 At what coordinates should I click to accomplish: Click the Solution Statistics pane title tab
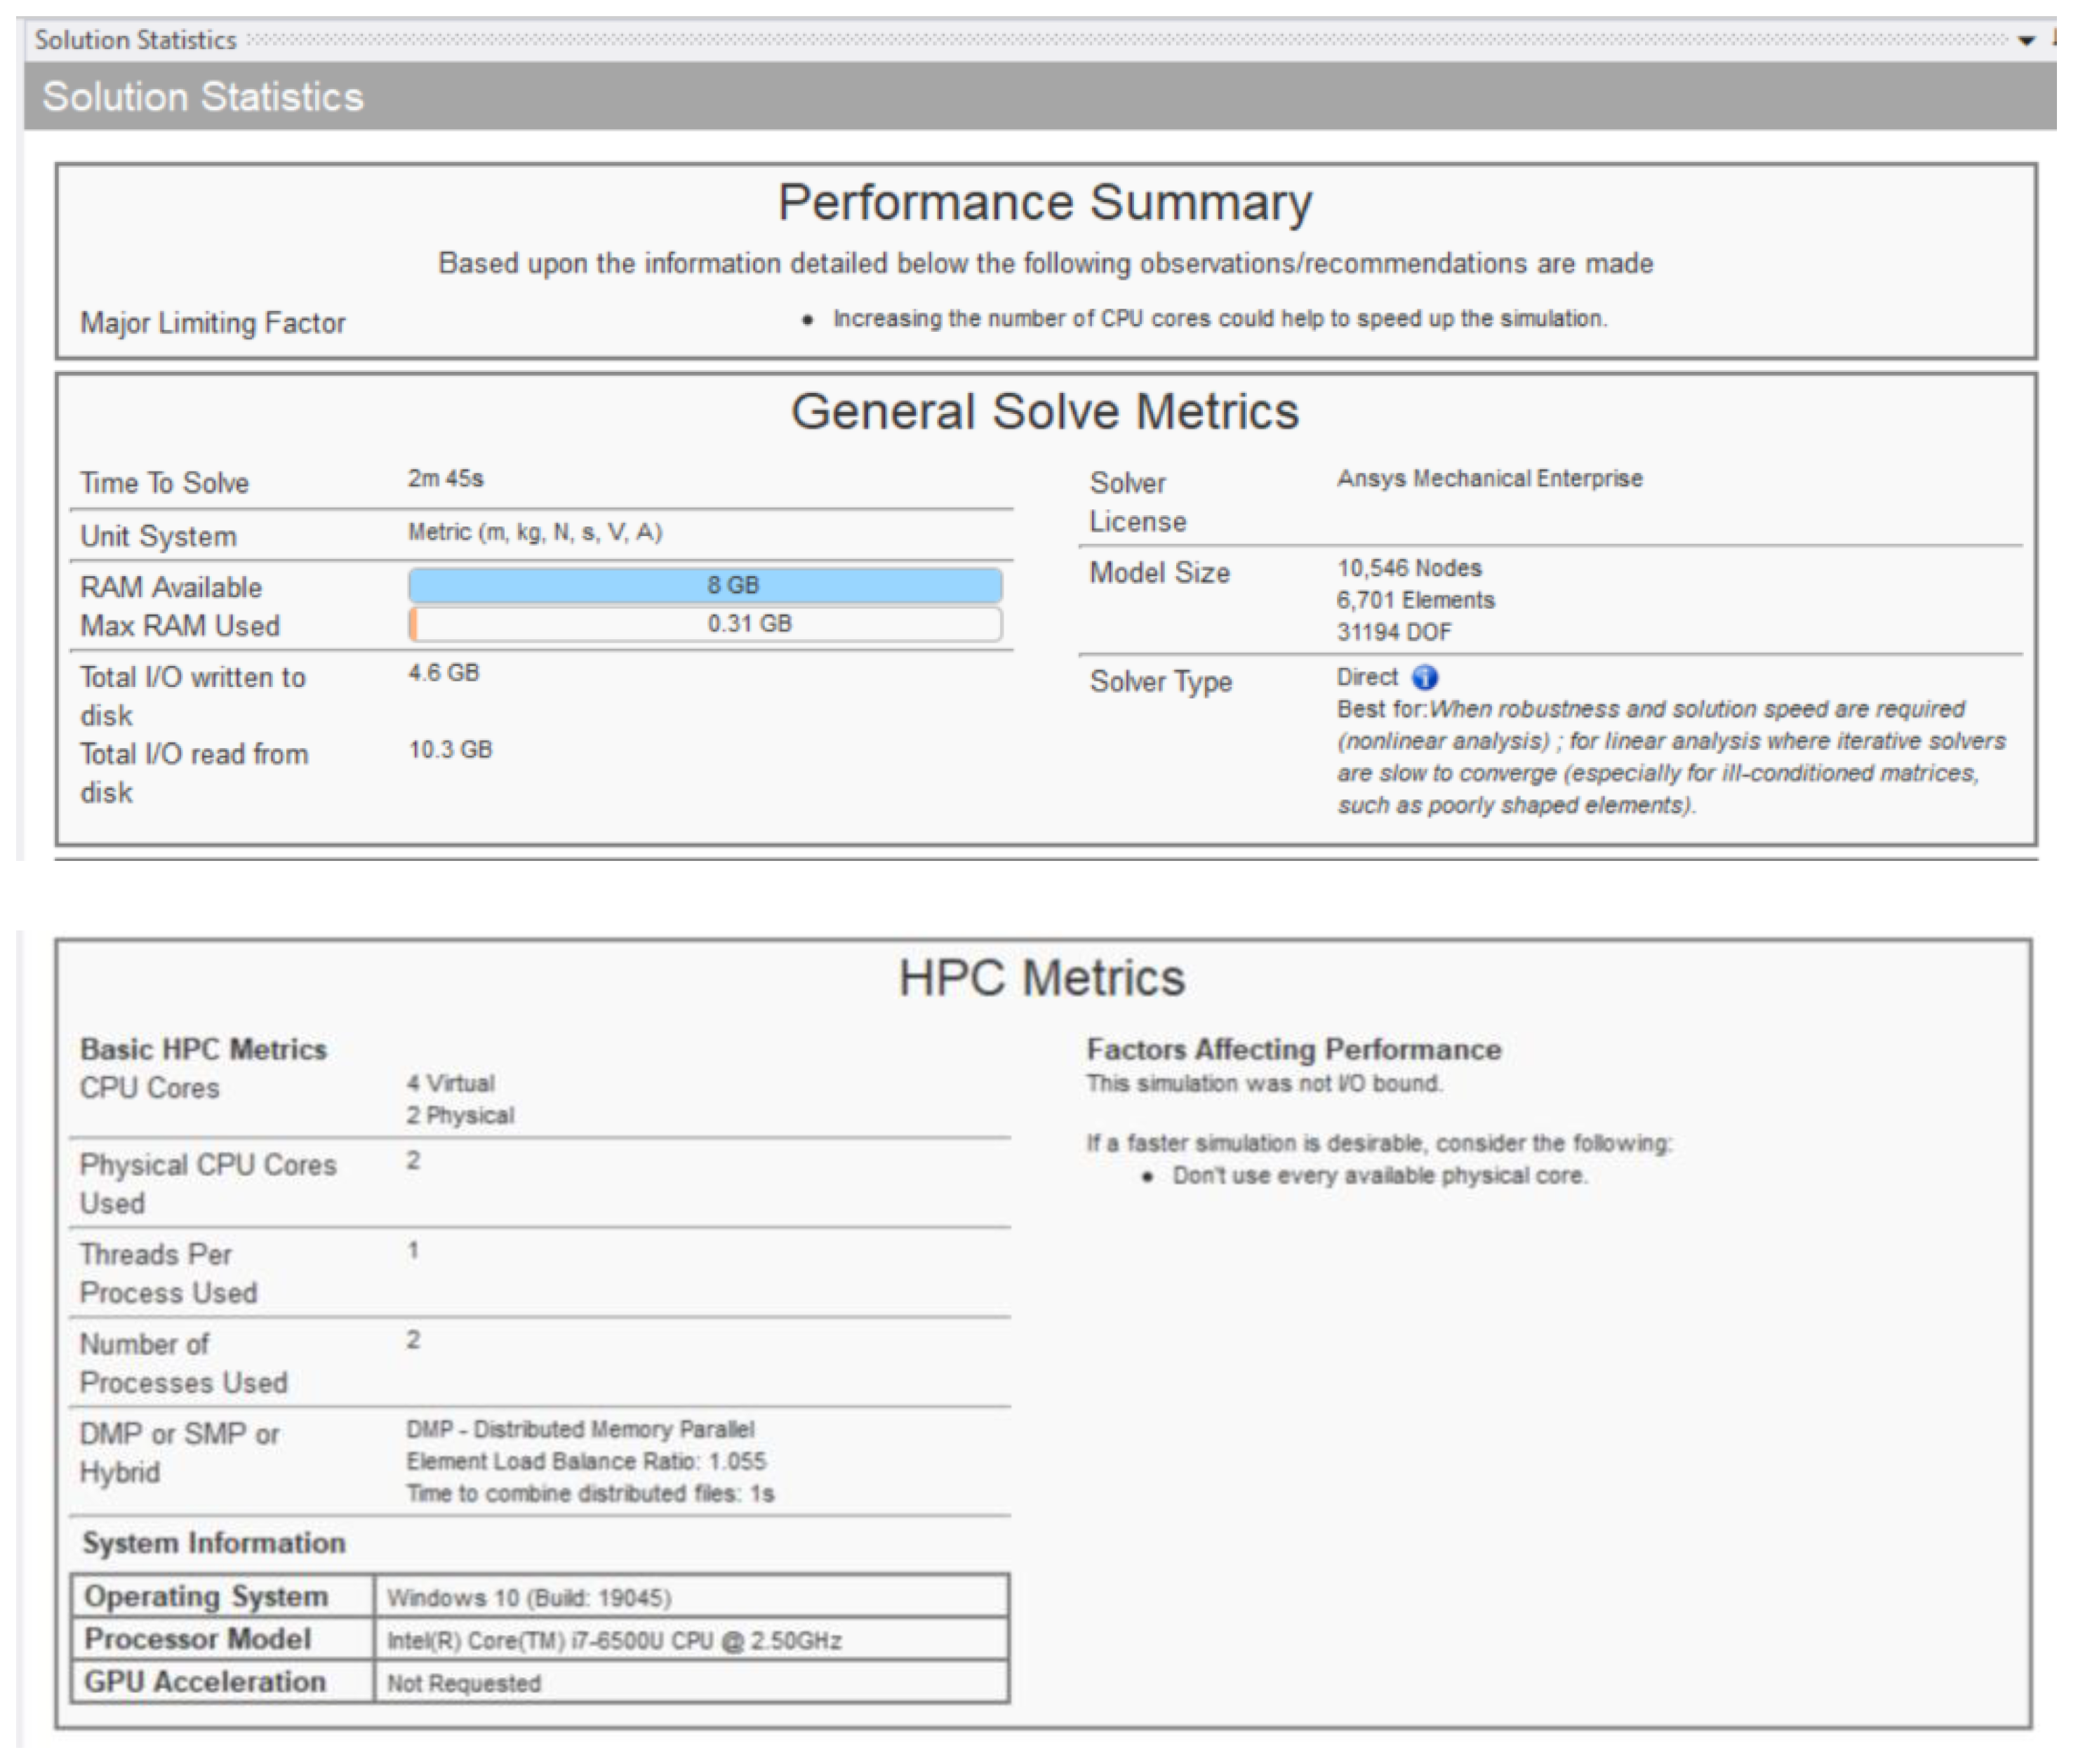(x=135, y=40)
